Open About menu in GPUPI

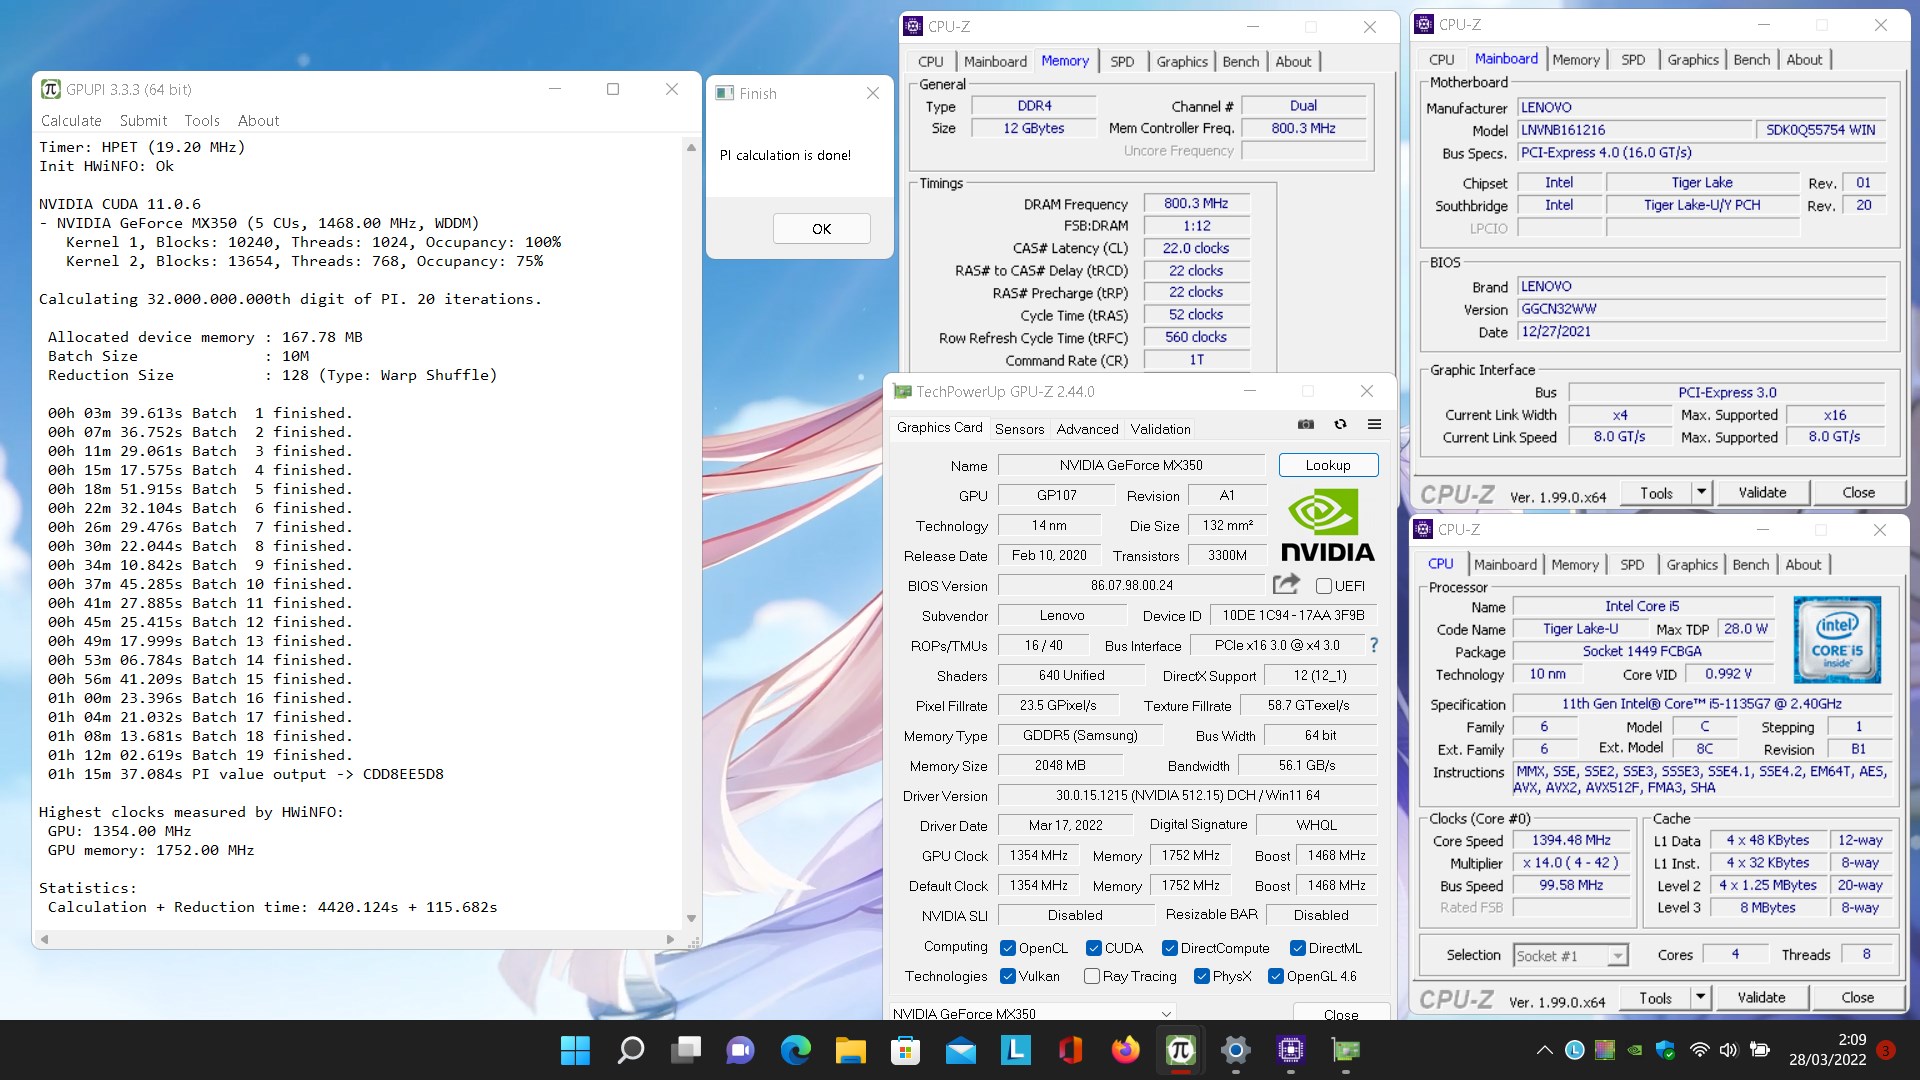(258, 120)
